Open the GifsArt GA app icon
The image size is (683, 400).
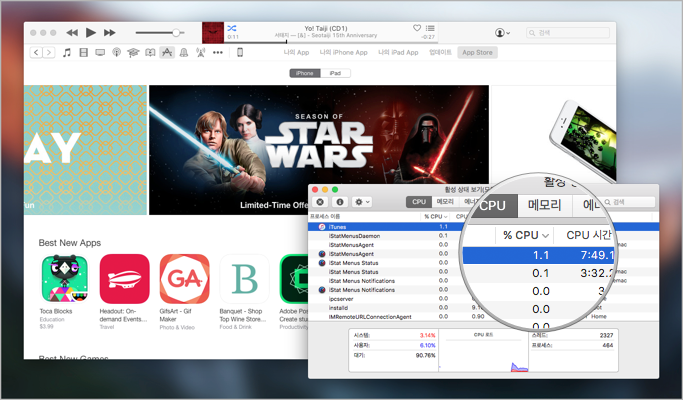184,279
